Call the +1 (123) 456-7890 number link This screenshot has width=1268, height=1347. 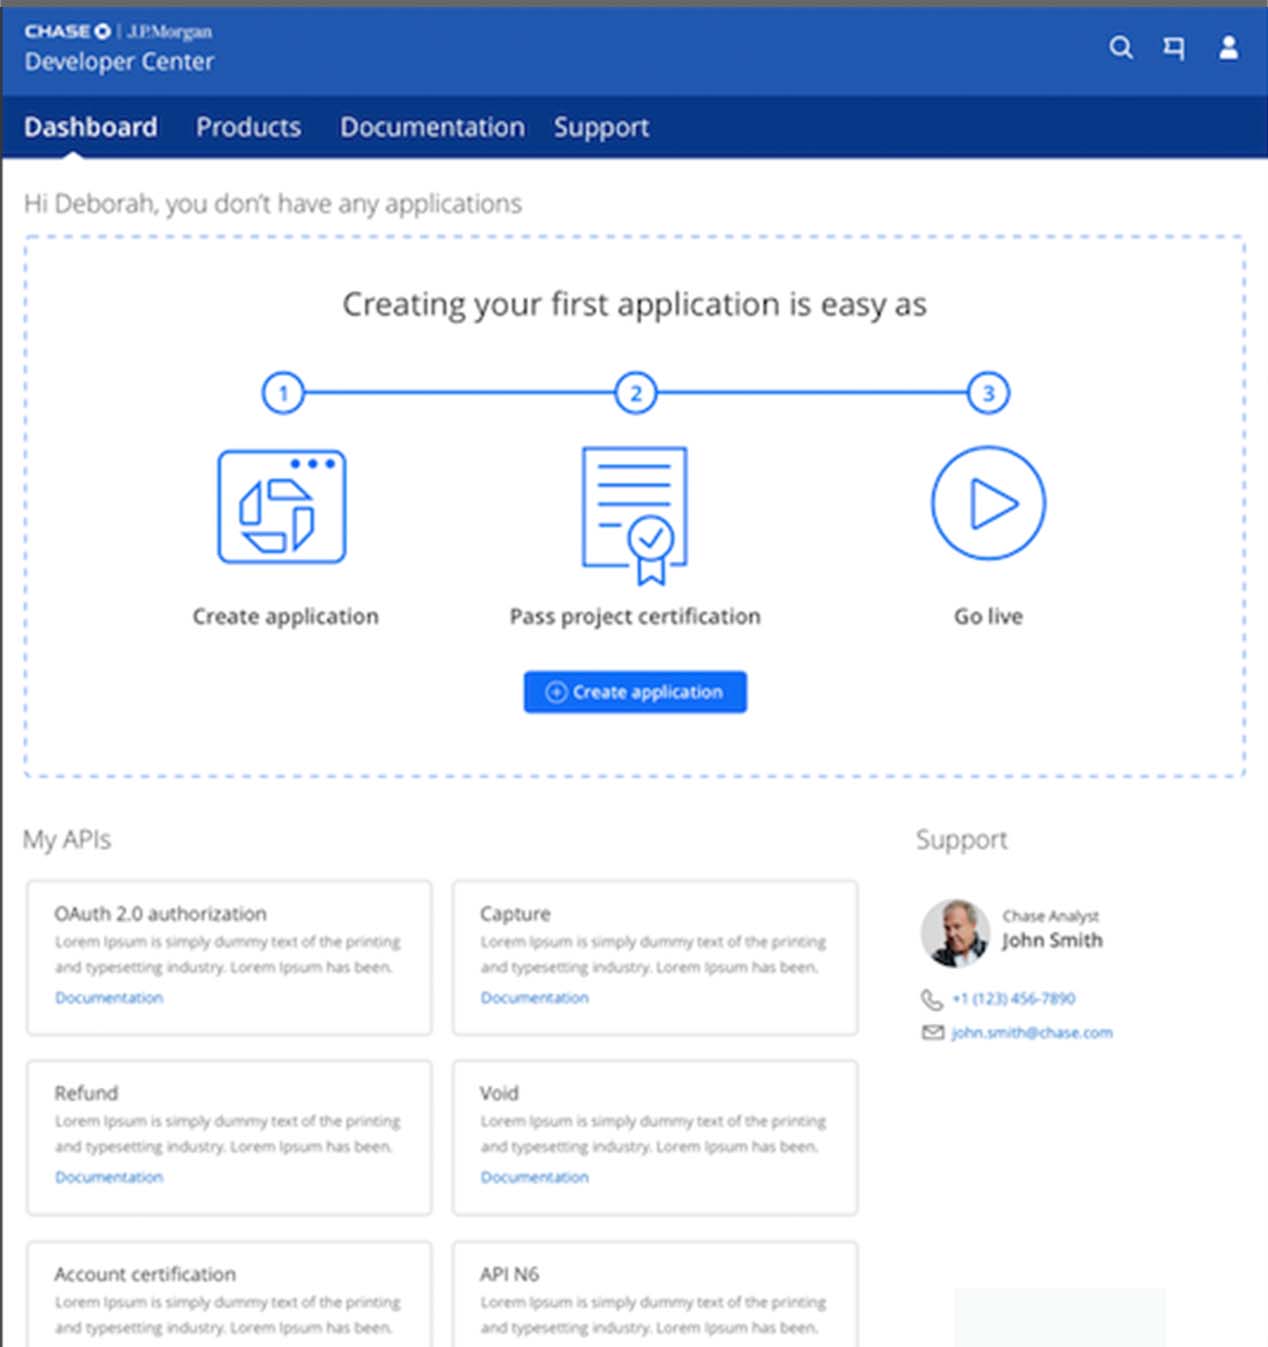[x=1013, y=998]
